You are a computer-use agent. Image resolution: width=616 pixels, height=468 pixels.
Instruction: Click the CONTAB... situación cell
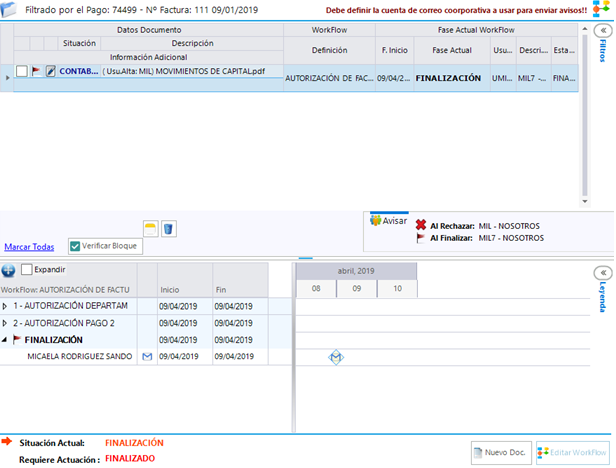click(79, 71)
